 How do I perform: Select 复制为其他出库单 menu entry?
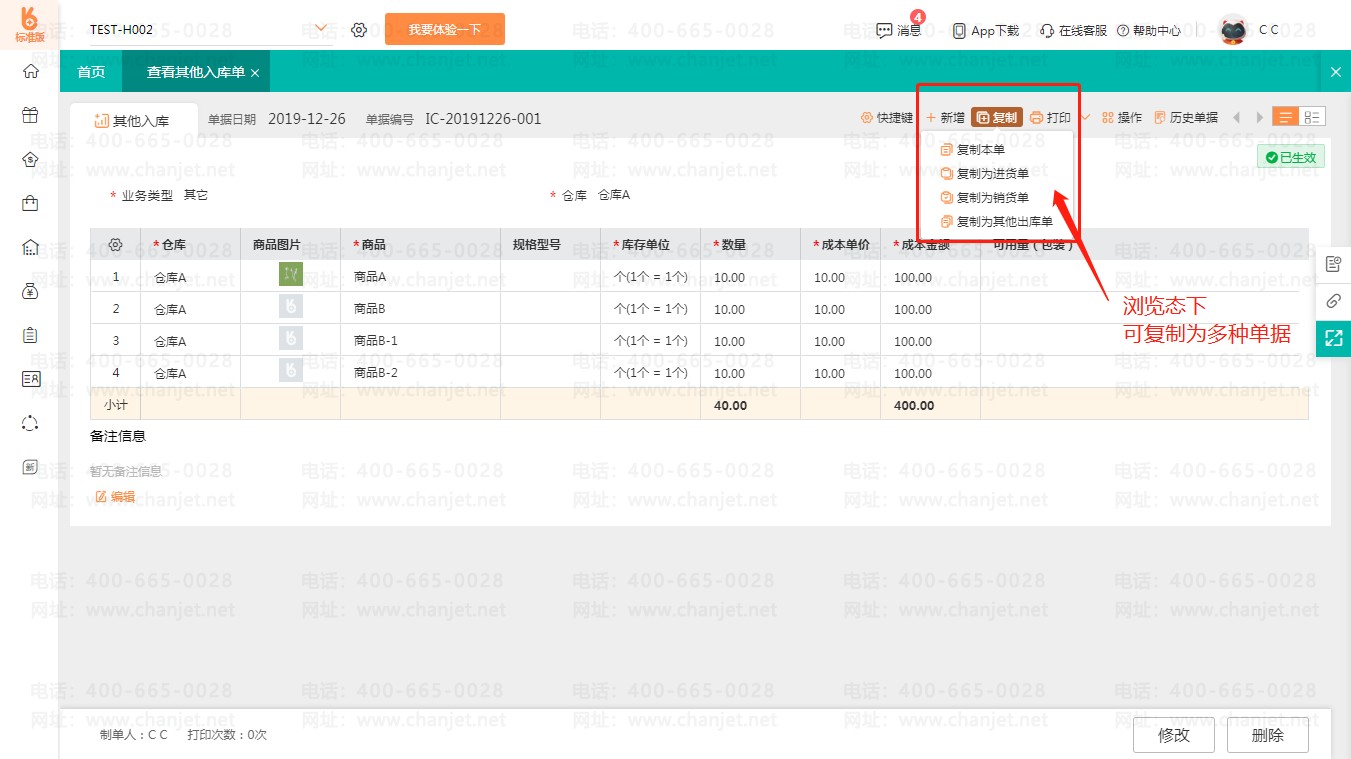point(997,222)
